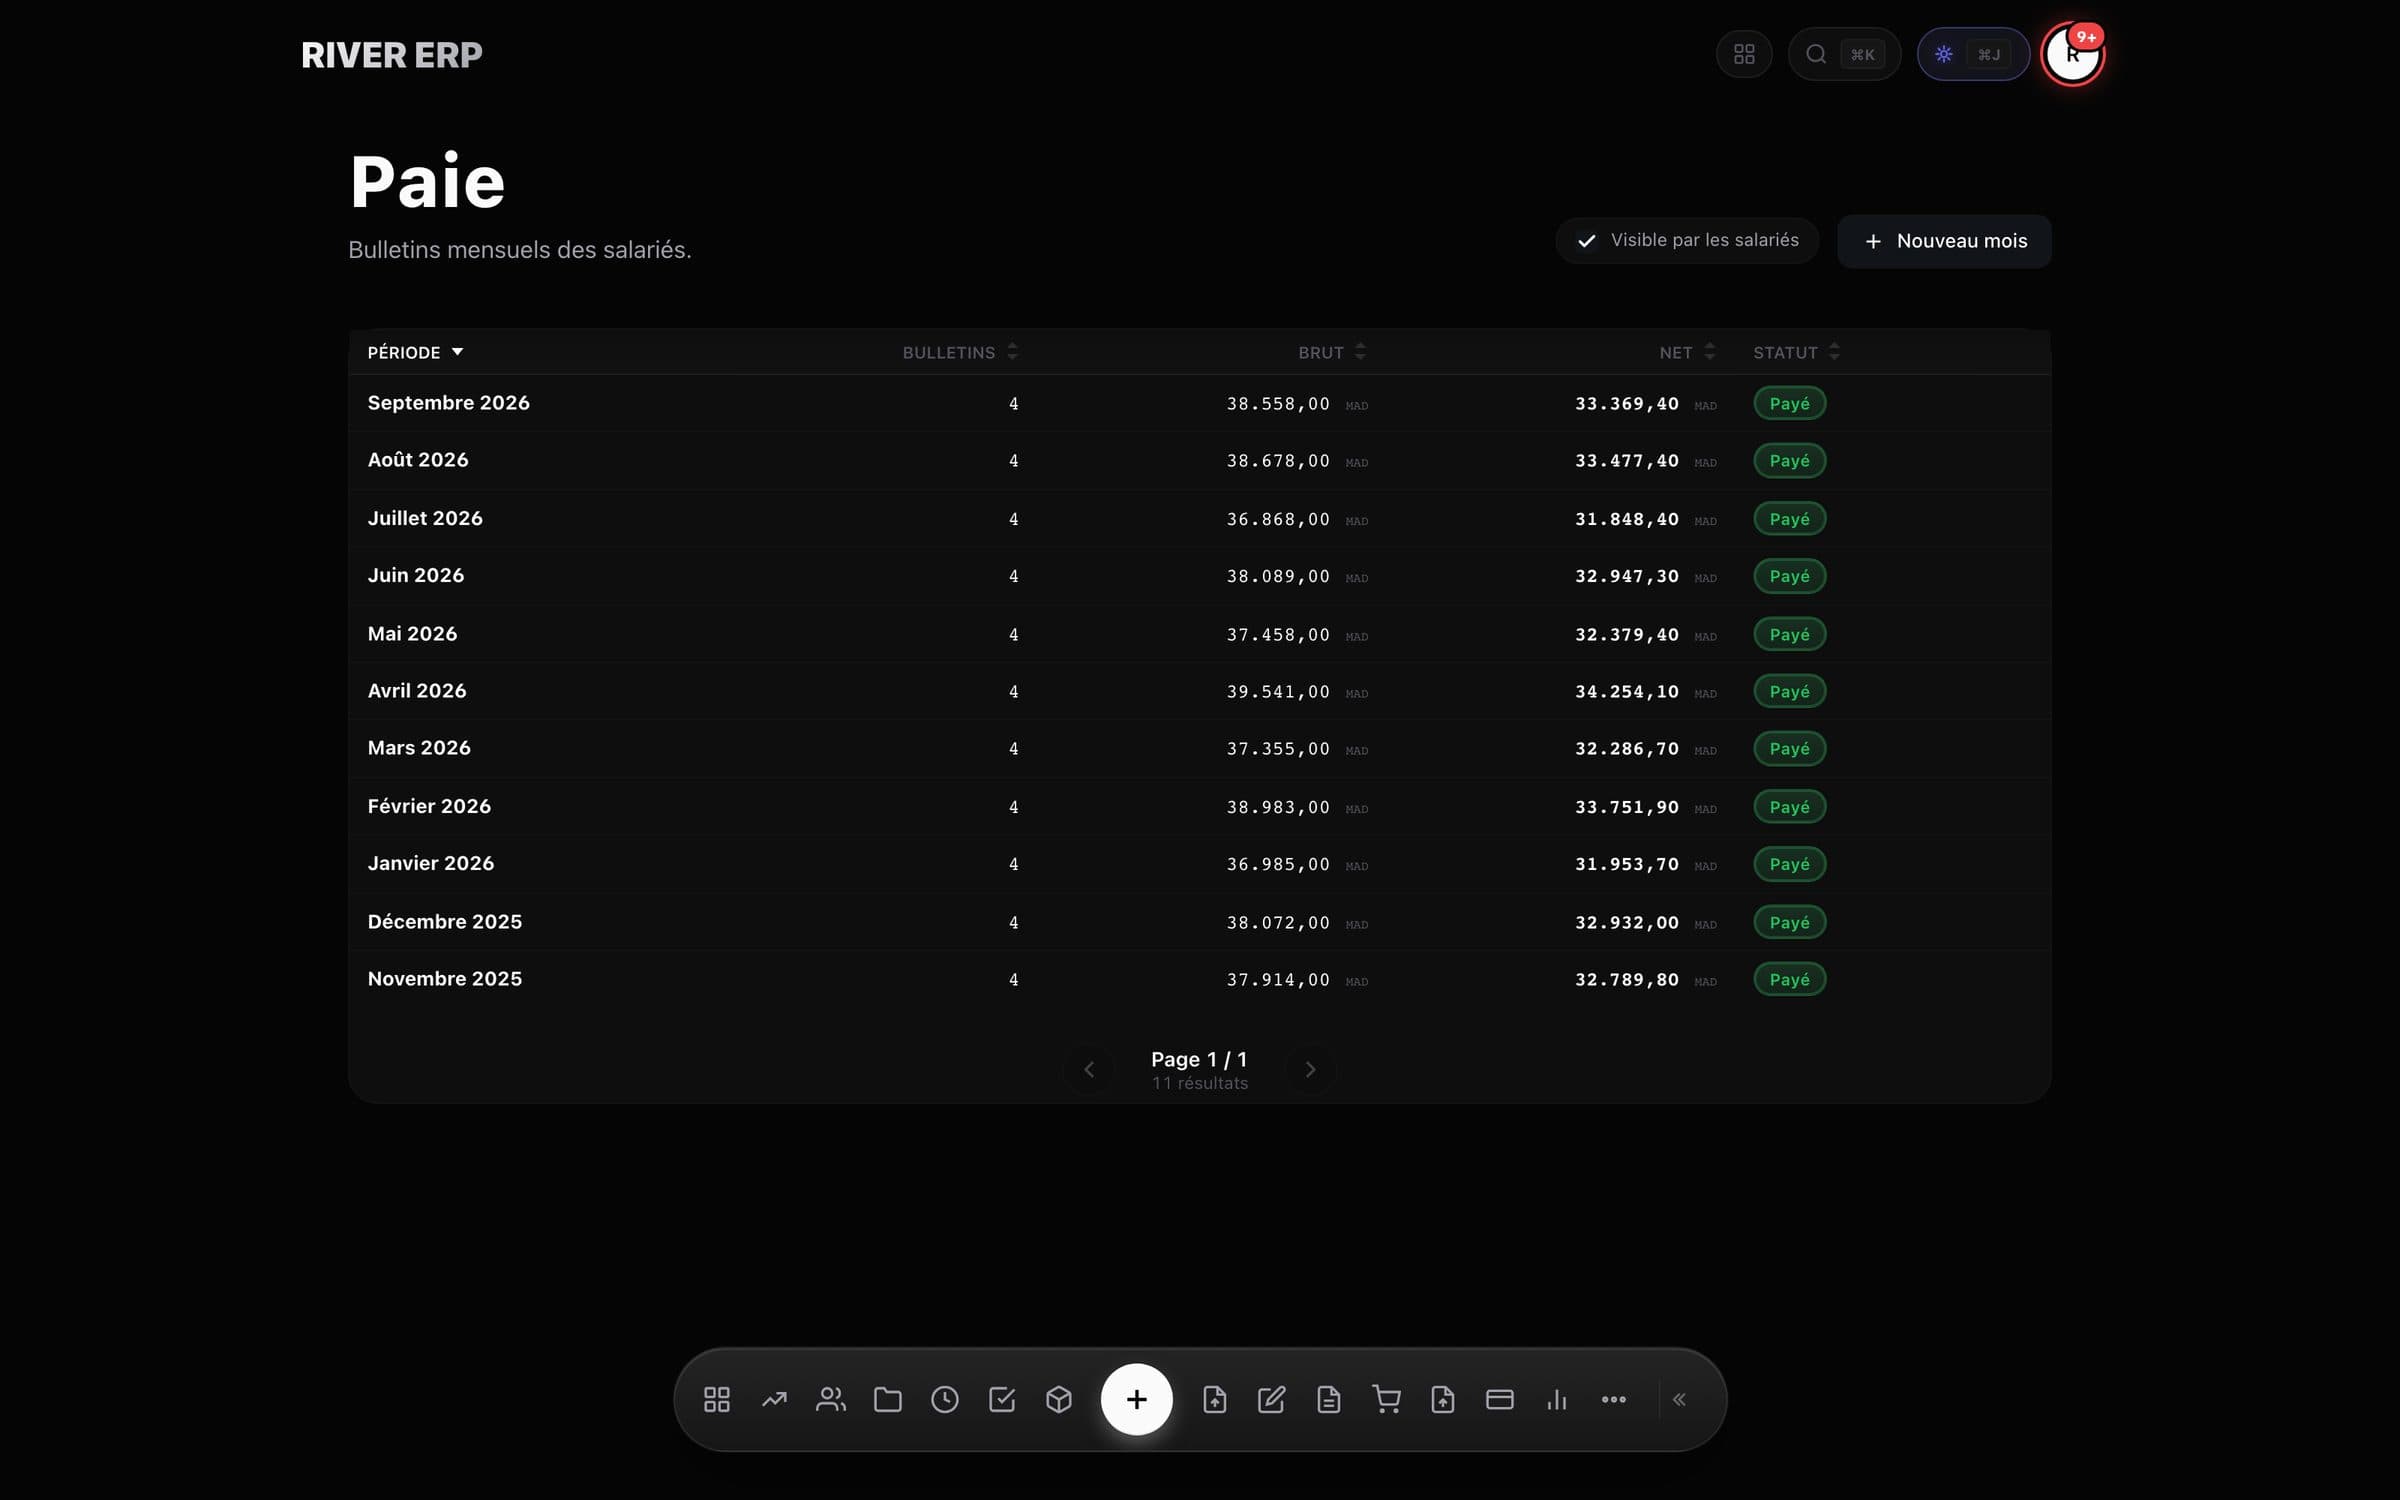
Task: Click the Nouveau mois button
Action: pyautogui.click(x=1944, y=241)
